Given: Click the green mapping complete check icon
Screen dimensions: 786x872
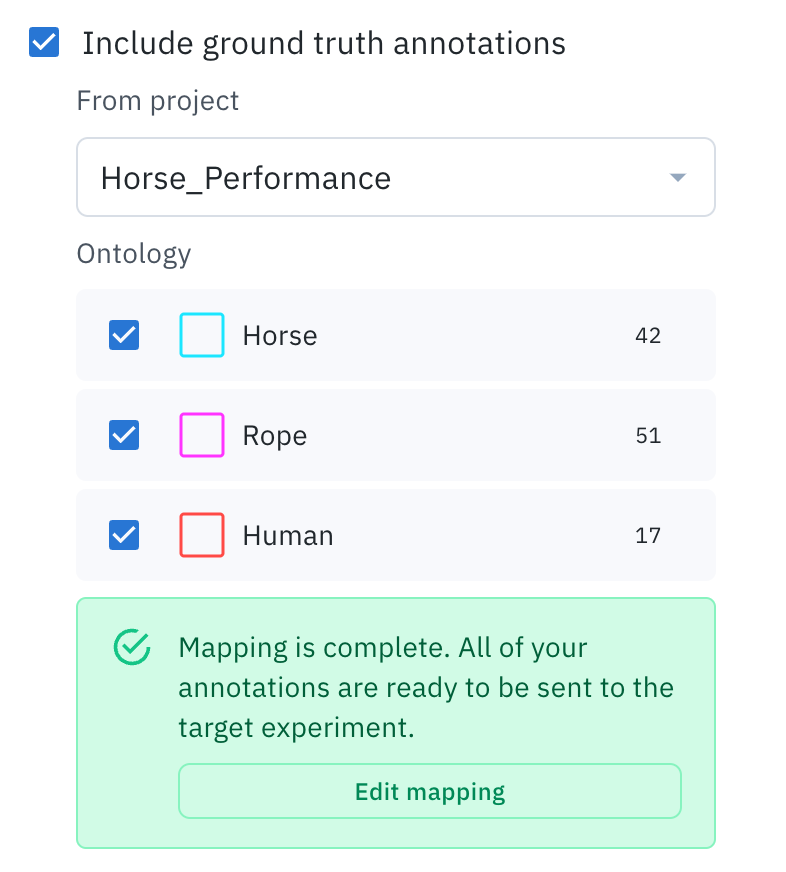Looking at the screenshot, I should (x=132, y=647).
